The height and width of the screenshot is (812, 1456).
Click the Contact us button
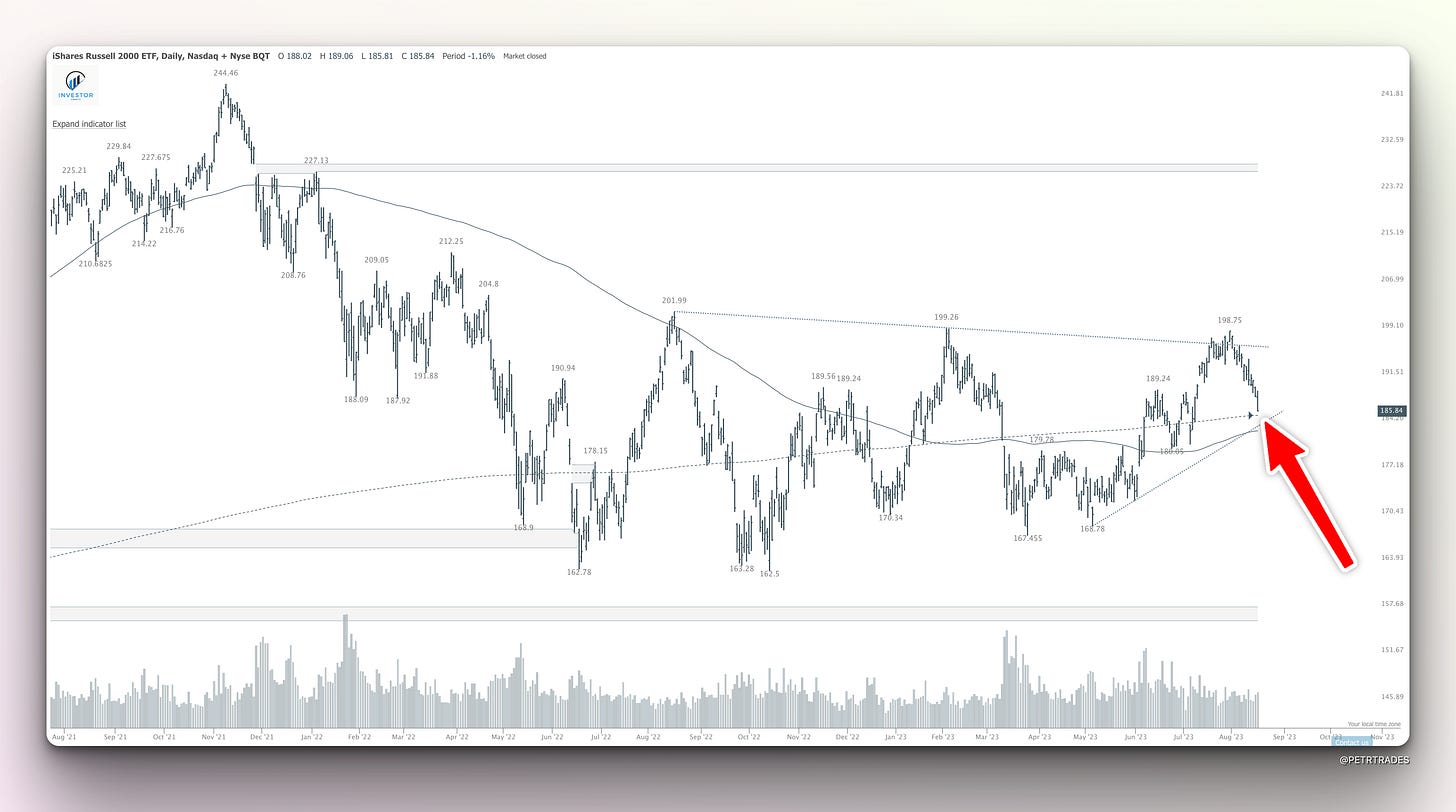coord(1351,742)
